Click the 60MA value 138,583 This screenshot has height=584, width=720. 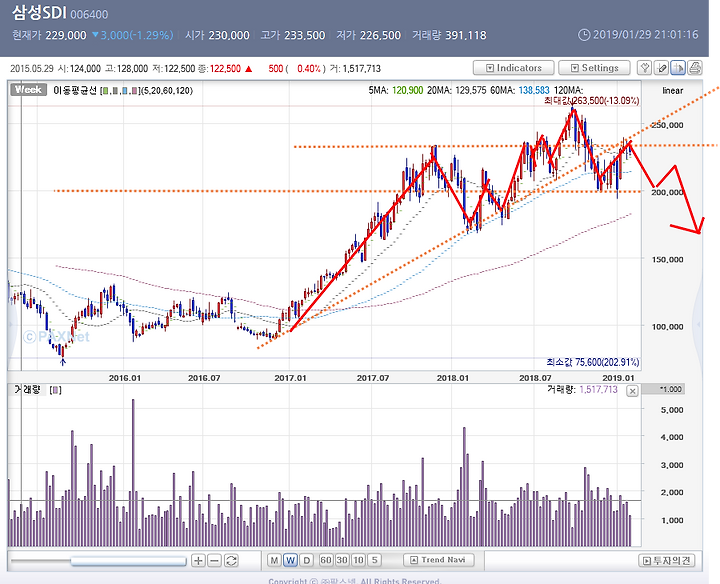click(x=534, y=90)
